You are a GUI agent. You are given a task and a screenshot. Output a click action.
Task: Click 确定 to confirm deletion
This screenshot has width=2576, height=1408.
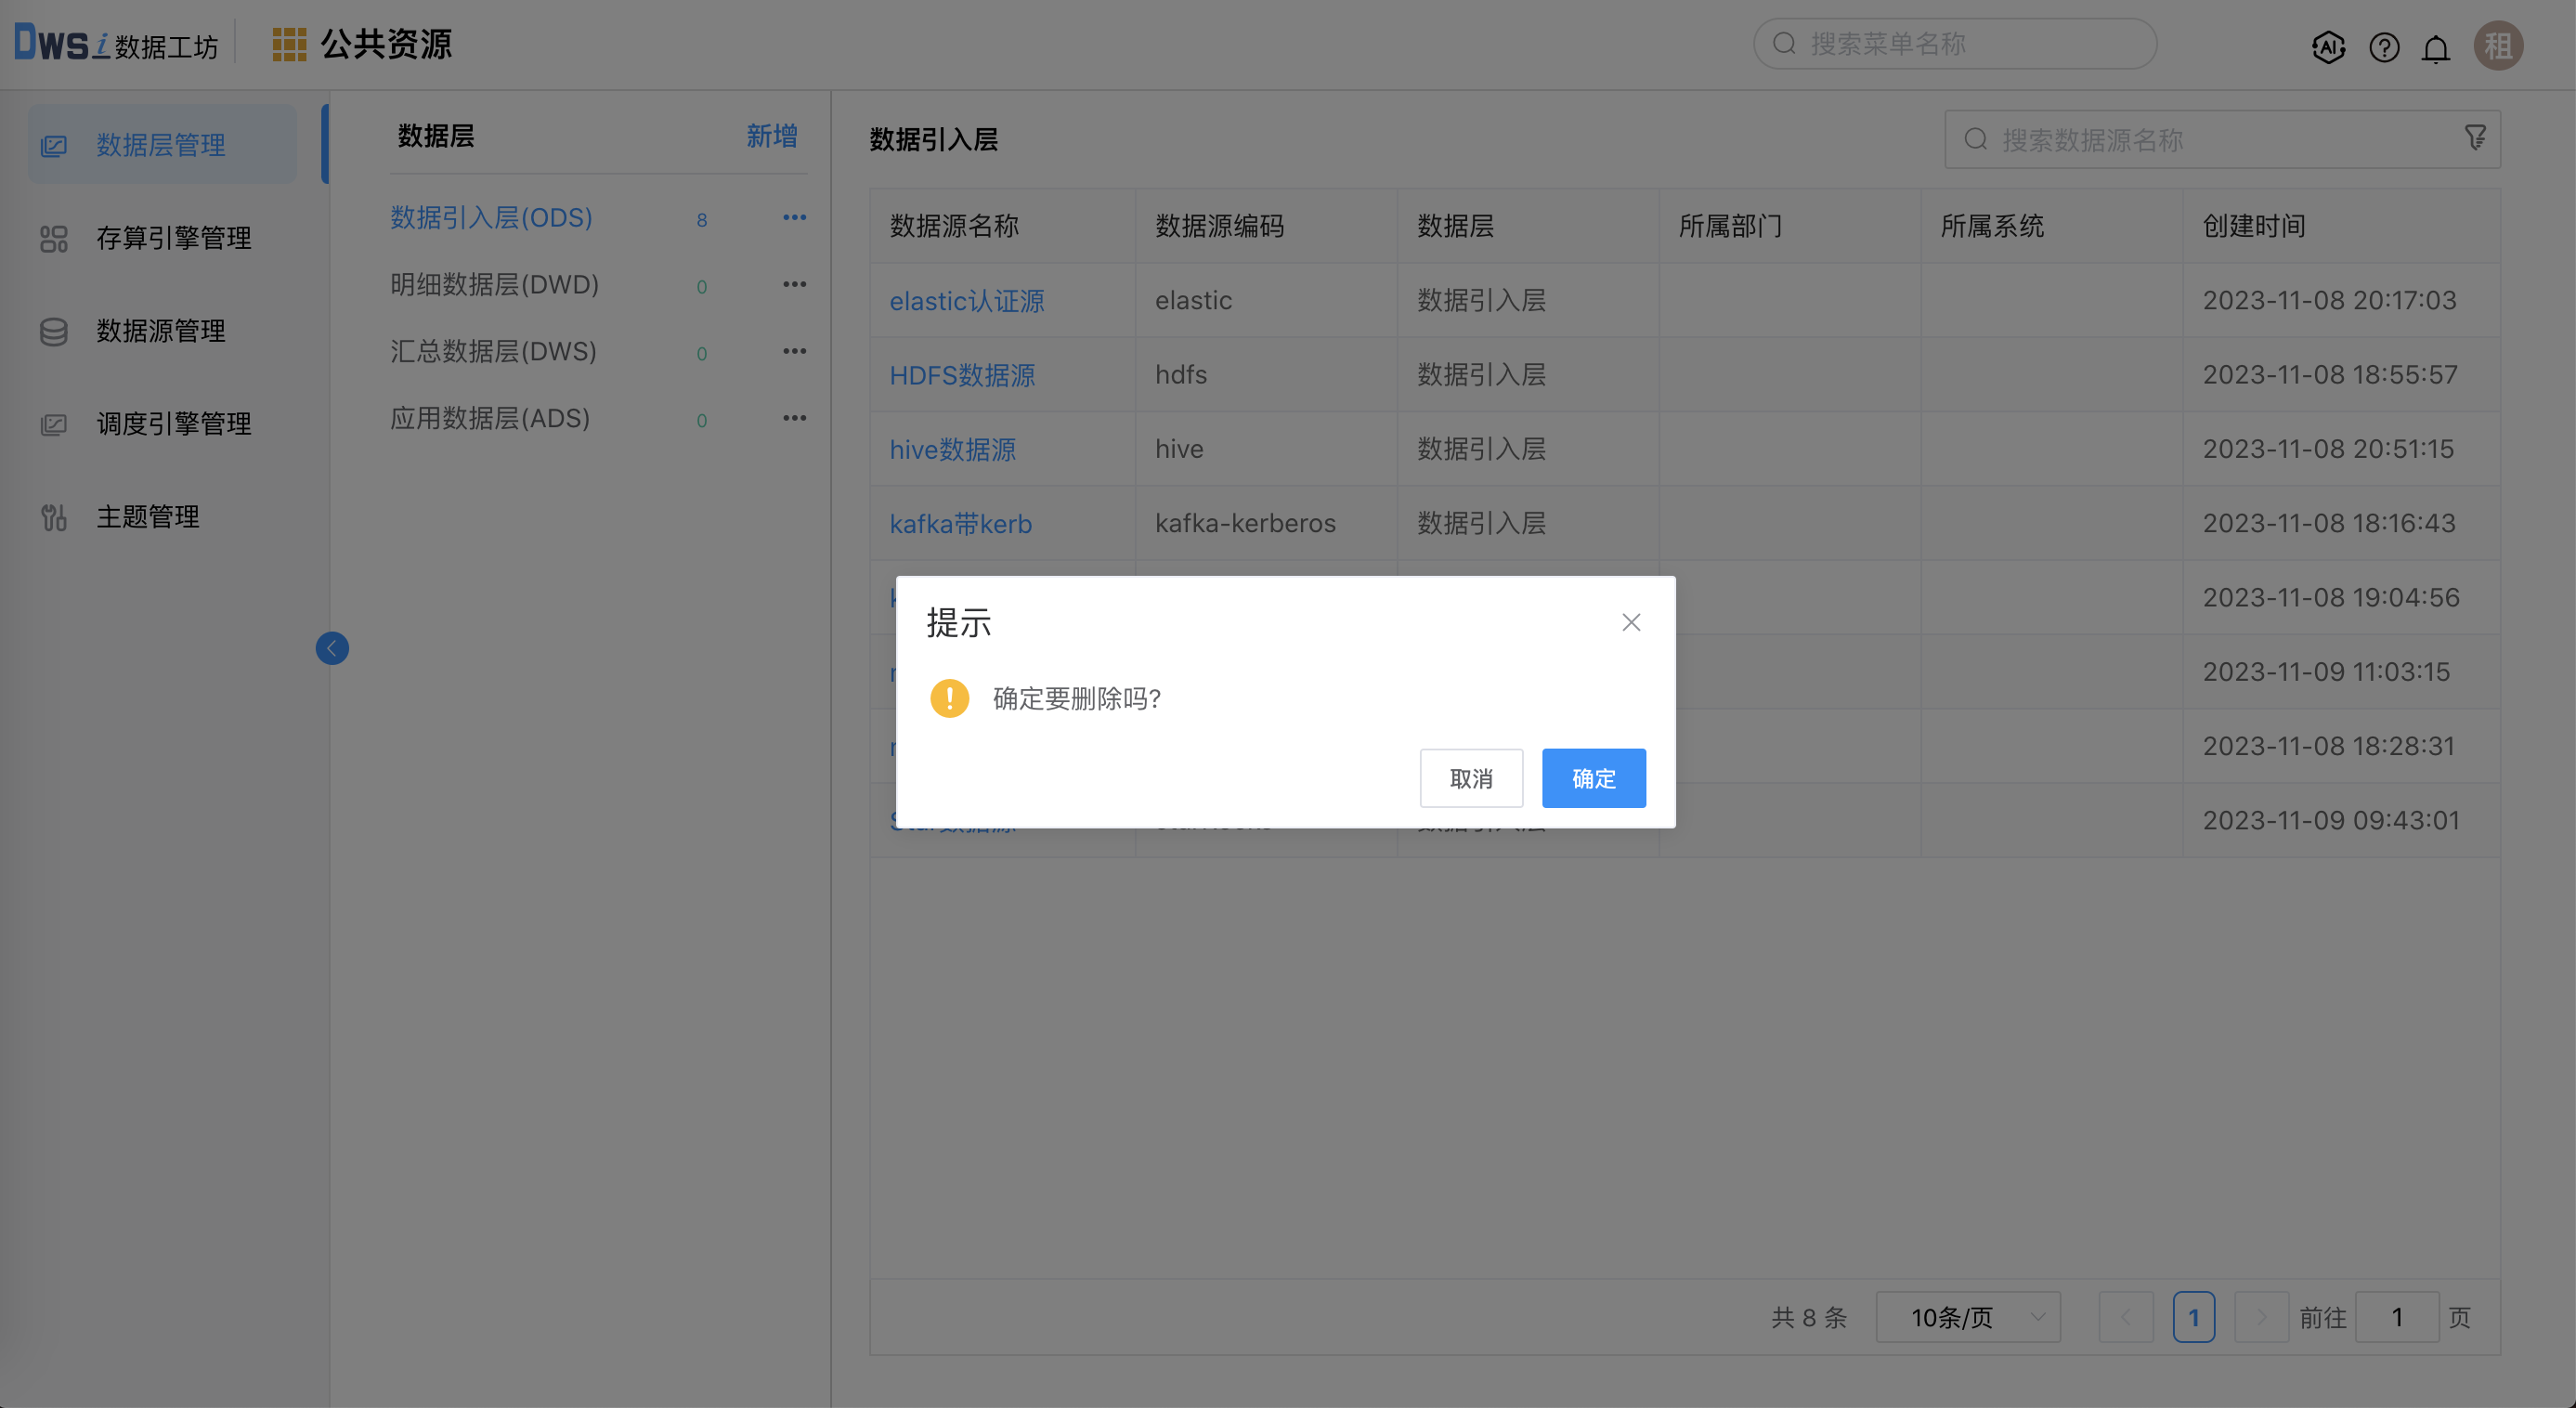pos(1593,778)
